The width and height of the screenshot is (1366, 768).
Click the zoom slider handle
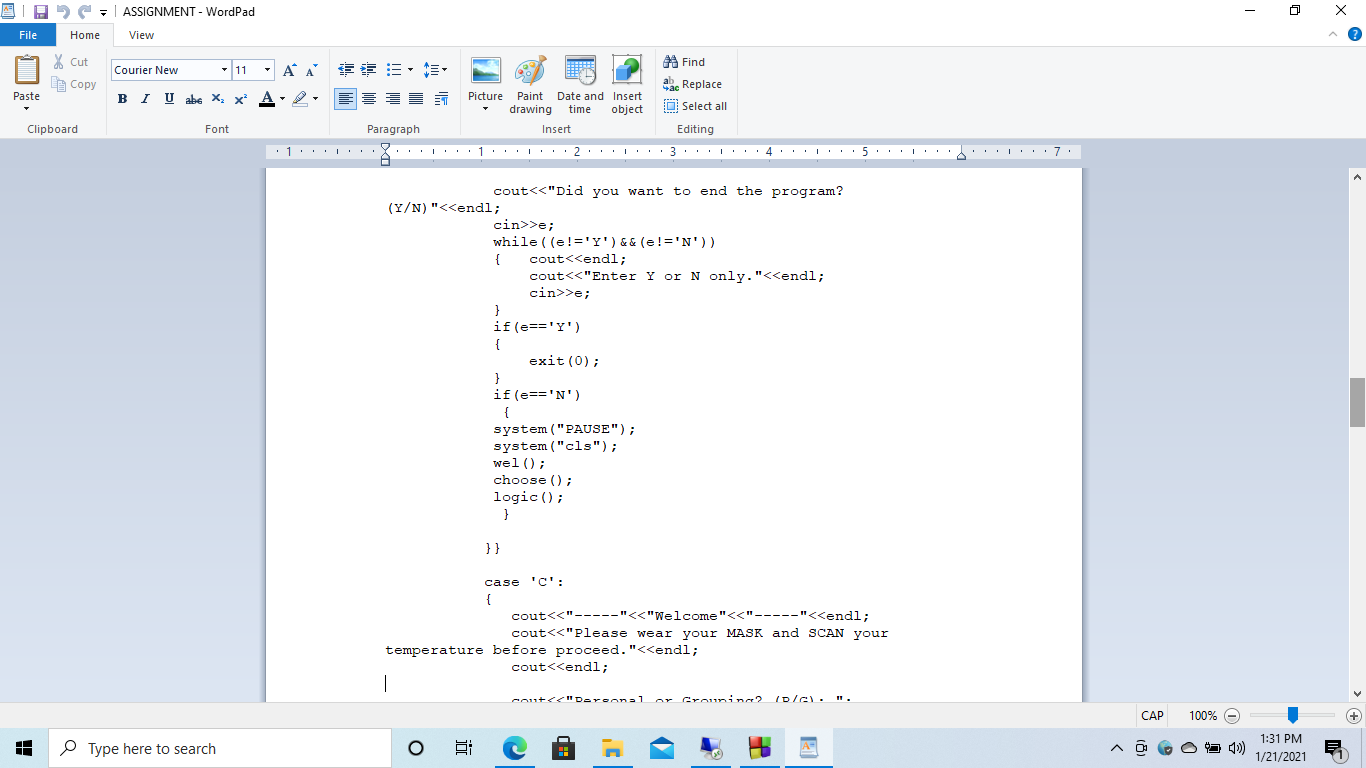click(1293, 715)
